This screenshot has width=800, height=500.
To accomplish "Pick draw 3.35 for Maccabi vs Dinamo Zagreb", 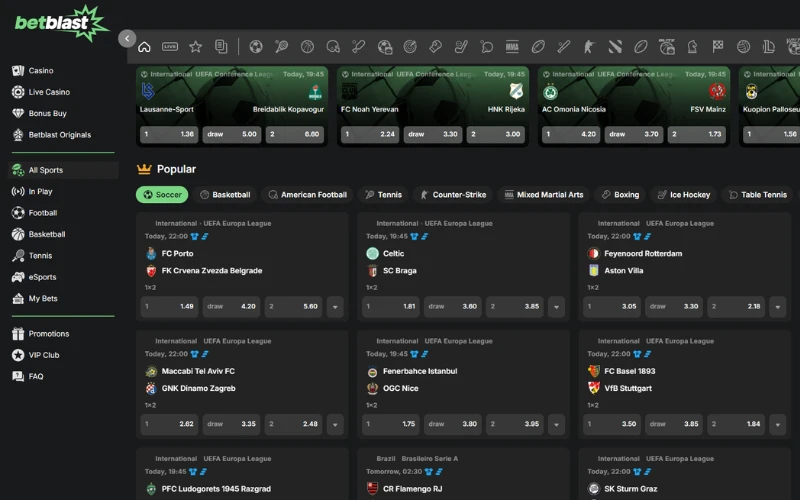I will click(x=232, y=424).
